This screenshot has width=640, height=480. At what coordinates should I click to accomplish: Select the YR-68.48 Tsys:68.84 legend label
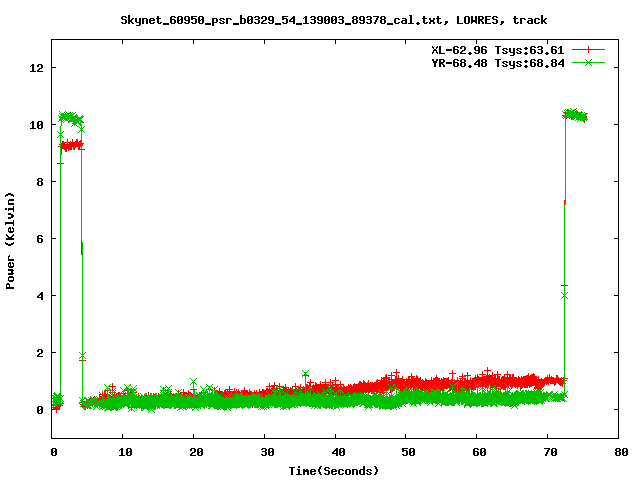pos(493,62)
